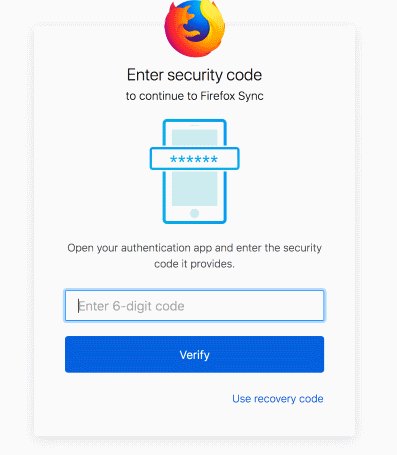The image size is (397, 455).
Task: Click the asterisk code box in illustration
Action: point(195,159)
